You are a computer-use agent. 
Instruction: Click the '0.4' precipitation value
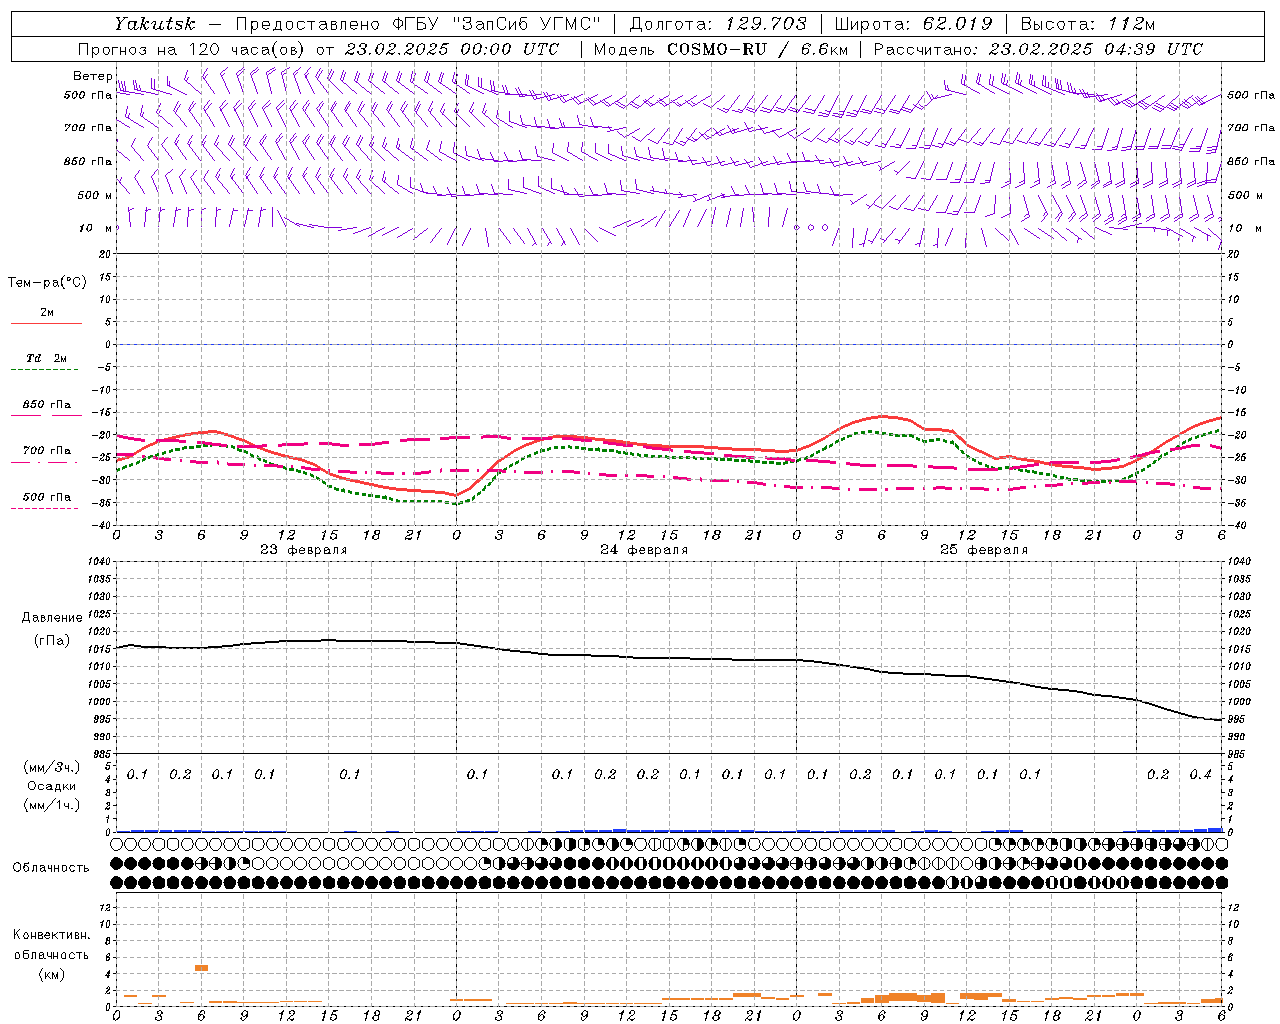1200,775
